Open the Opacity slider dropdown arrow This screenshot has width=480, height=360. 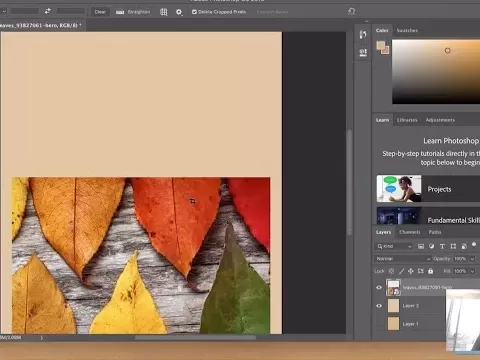click(472, 259)
